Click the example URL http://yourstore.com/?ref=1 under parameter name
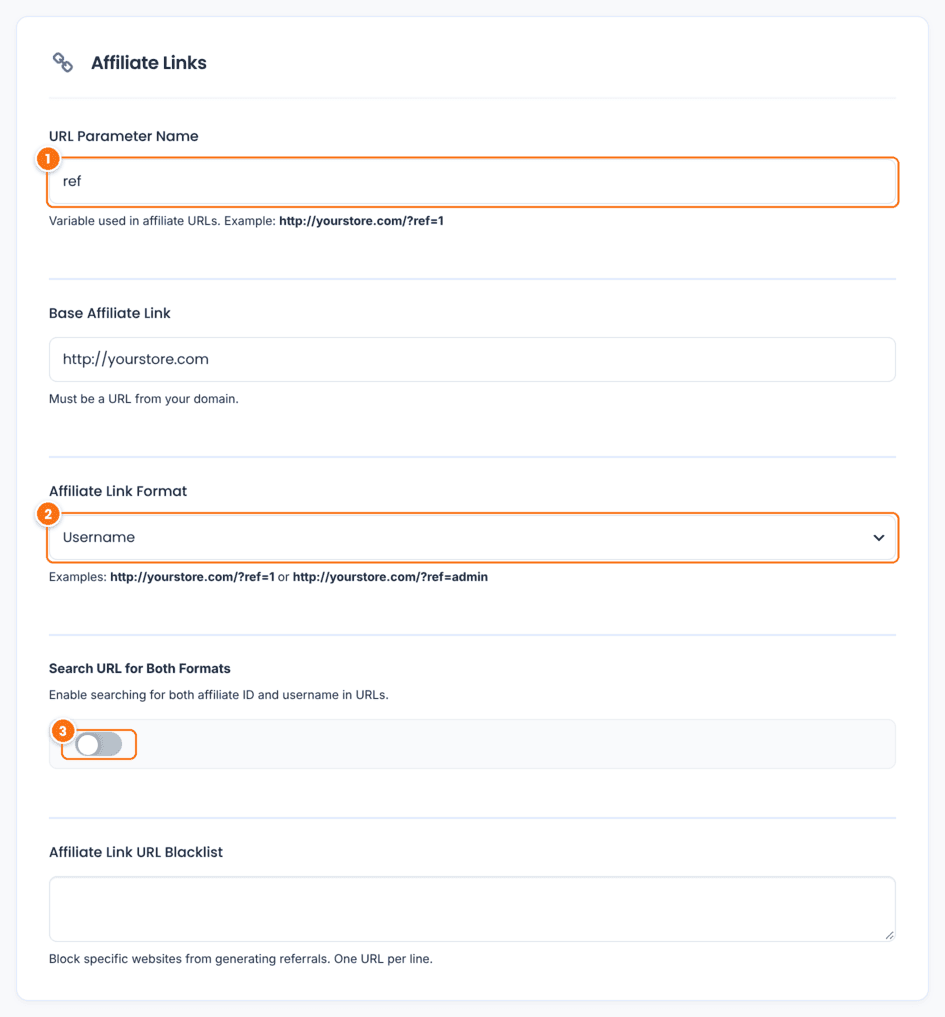This screenshot has height=1017, width=945. (361, 221)
